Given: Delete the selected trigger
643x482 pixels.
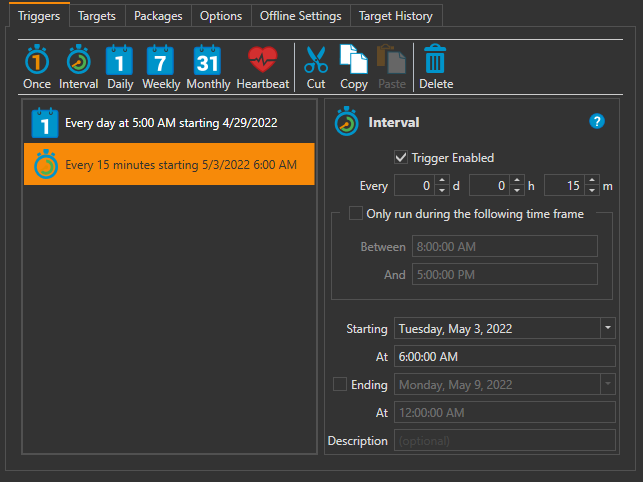Looking at the screenshot, I should [x=436, y=67].
